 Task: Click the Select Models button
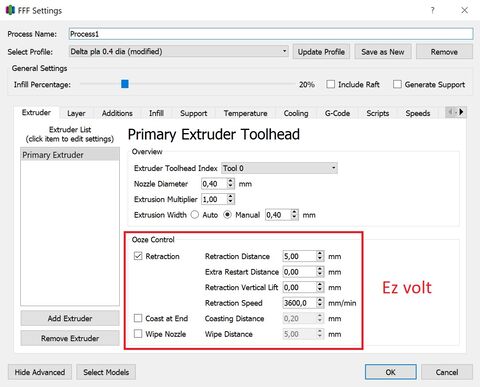(x=106, y=372)
